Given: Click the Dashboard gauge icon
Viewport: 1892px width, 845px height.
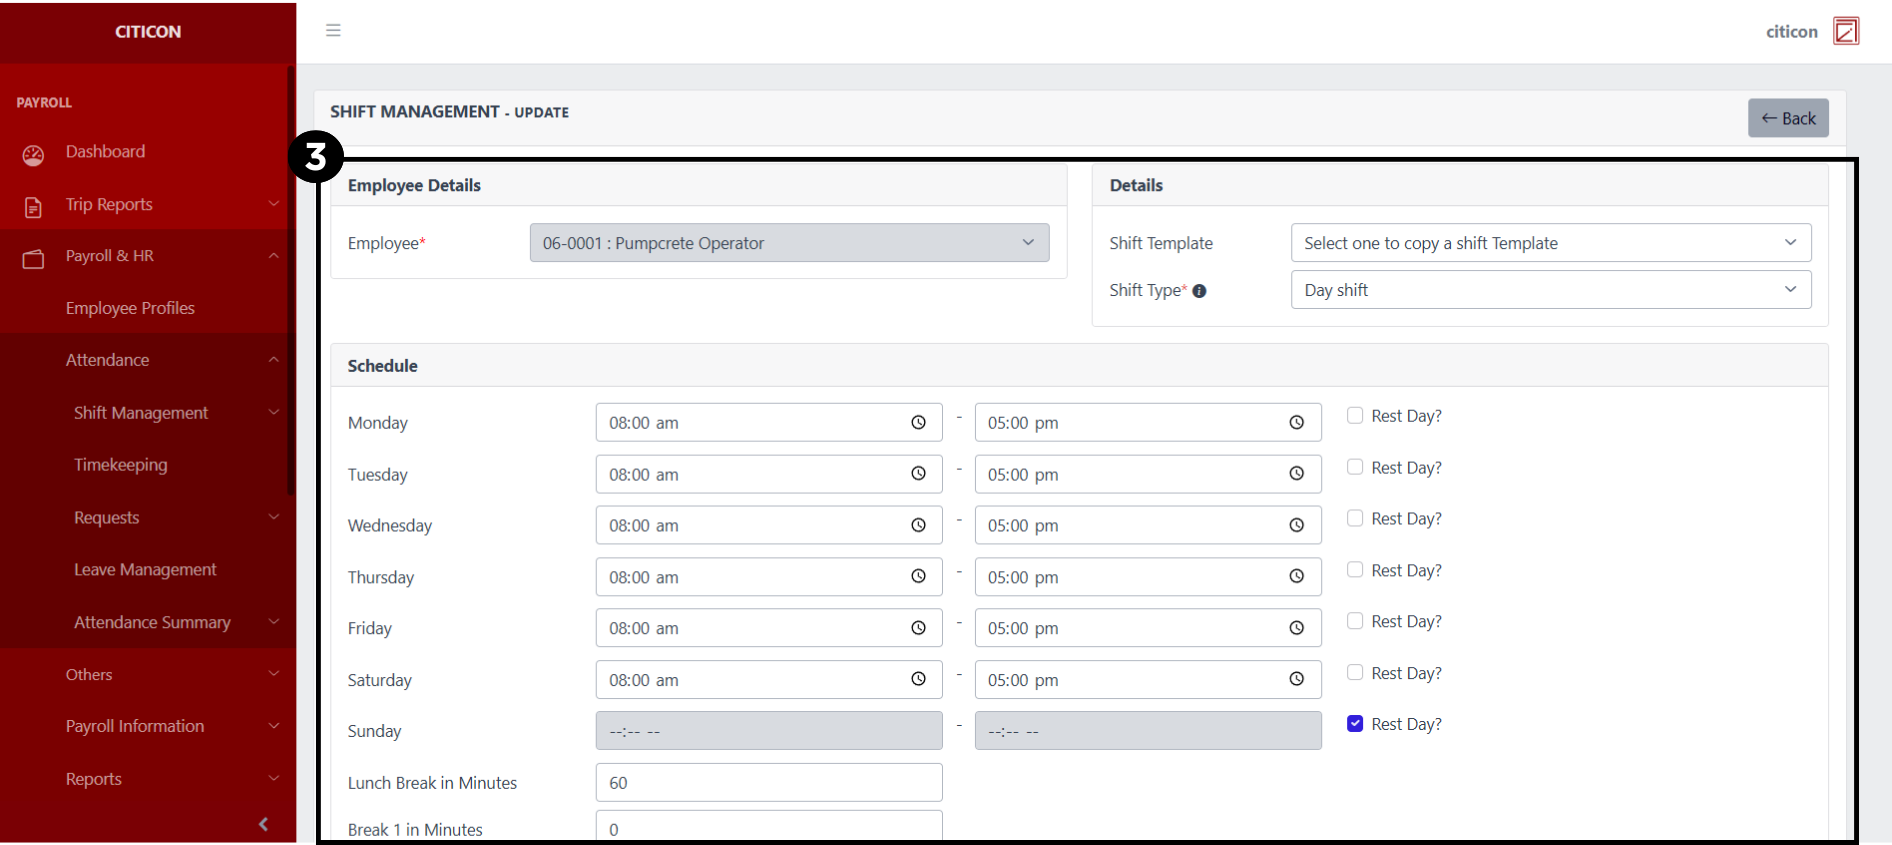Looking at the screenshot, I should pos(33,155).
